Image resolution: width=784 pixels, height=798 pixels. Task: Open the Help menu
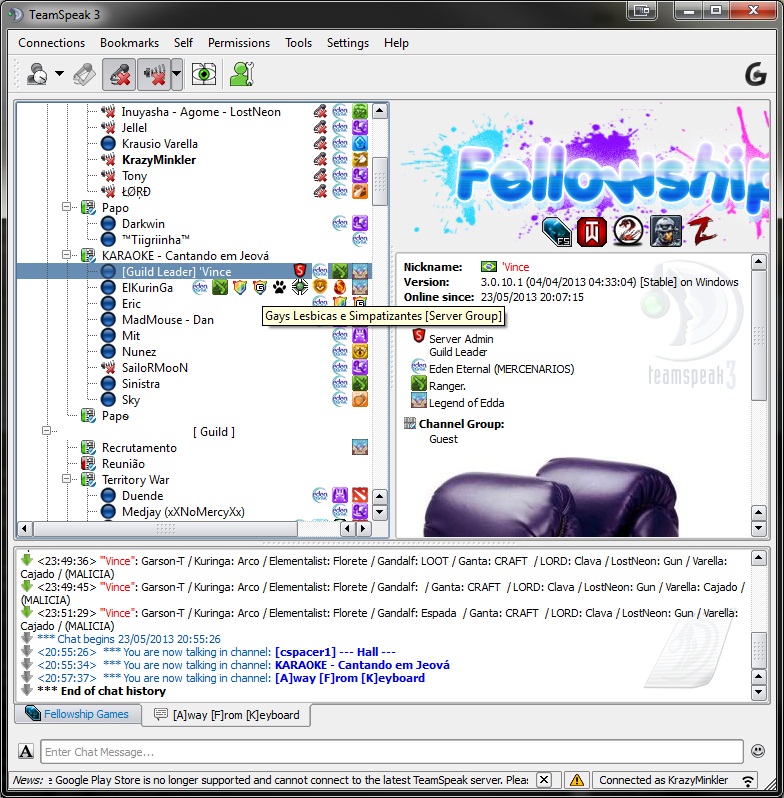coord(396,43)
